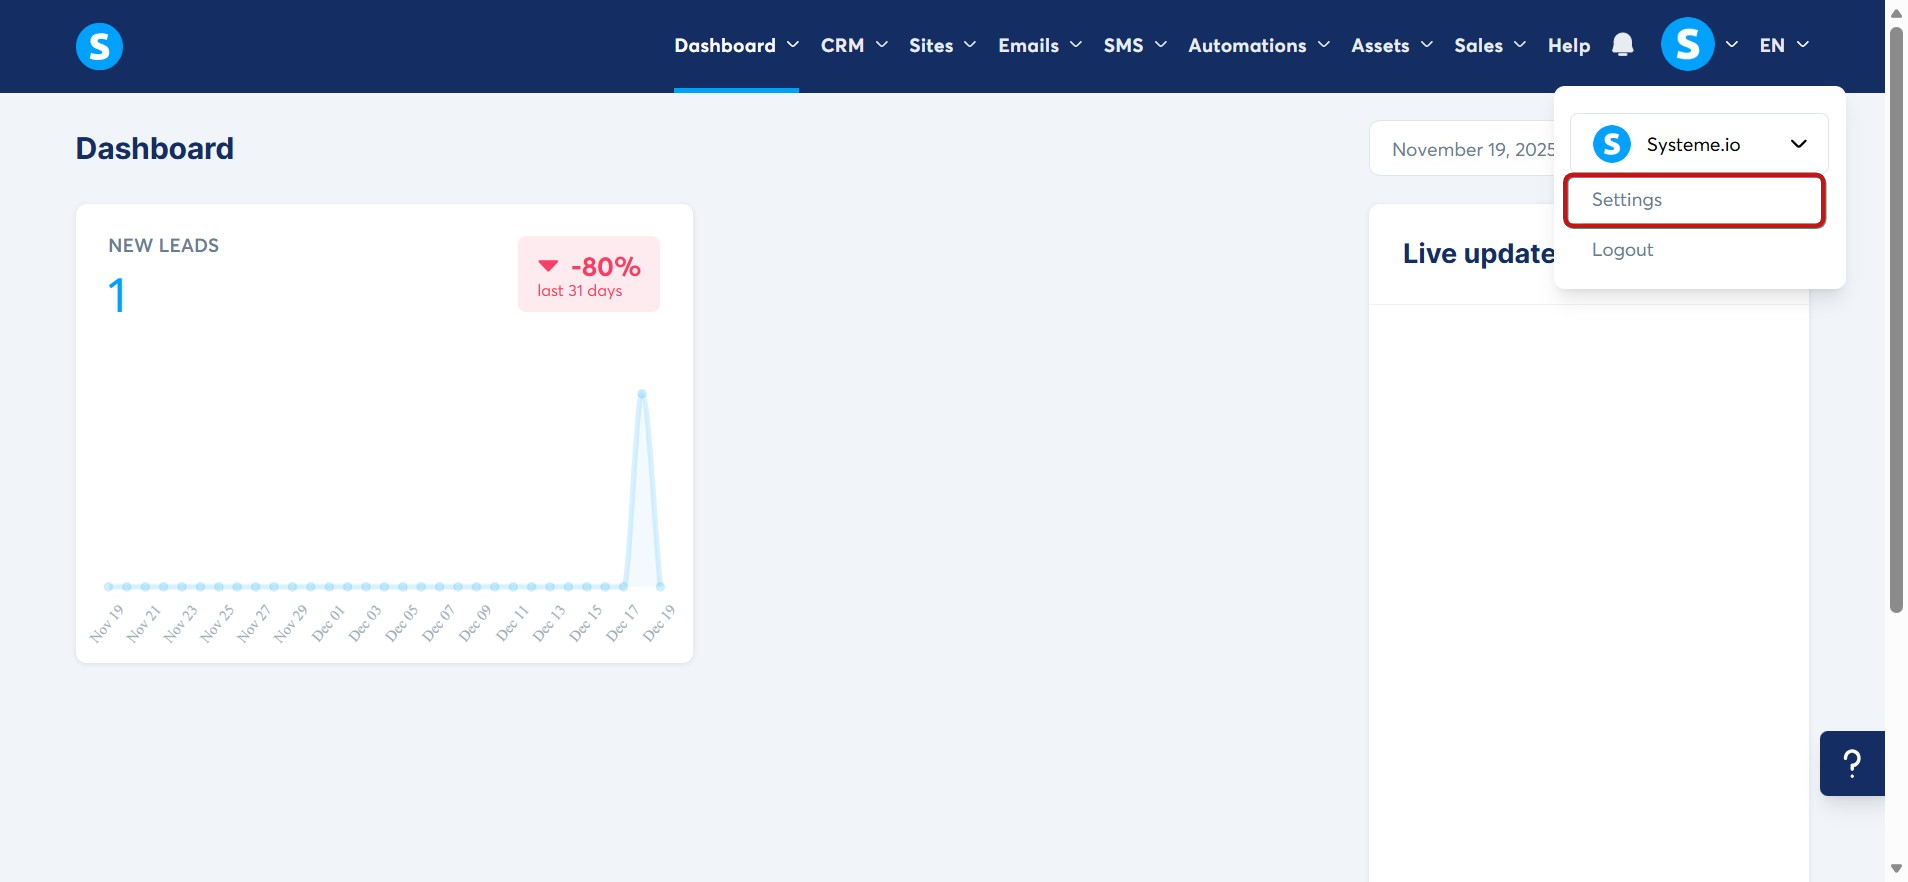The image size is (1908, 882).
Task: Expand the profile menu chevron
Action: [1732, 45]
